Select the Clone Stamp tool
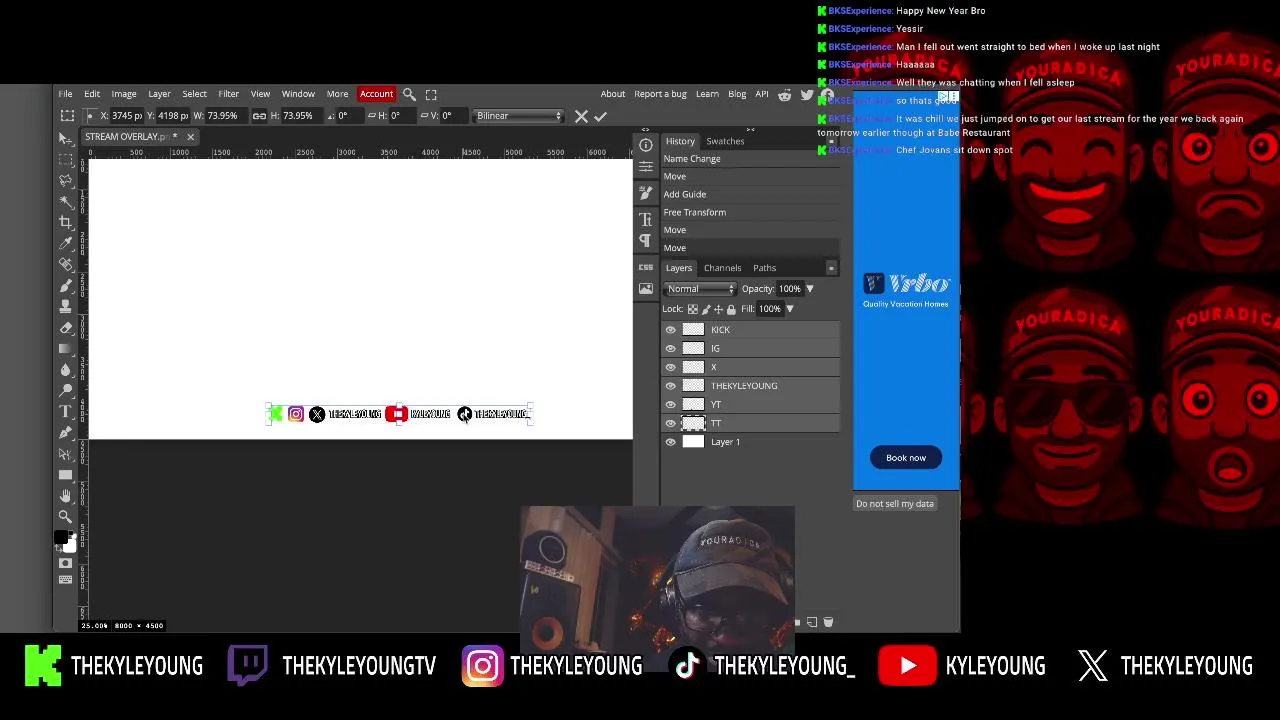1280x720 pixels. pyautogui.click(x=65, y=306)
